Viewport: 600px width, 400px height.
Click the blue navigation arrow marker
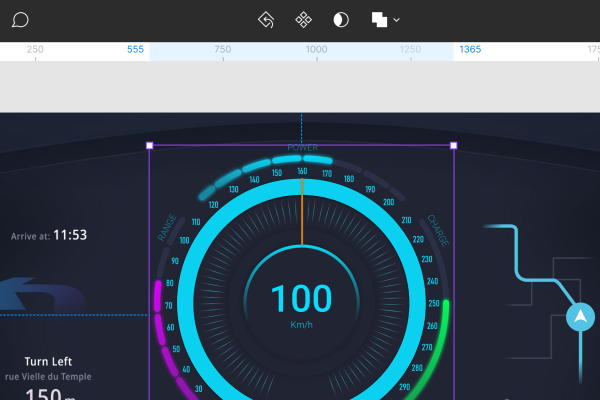[x=580, y=318]
